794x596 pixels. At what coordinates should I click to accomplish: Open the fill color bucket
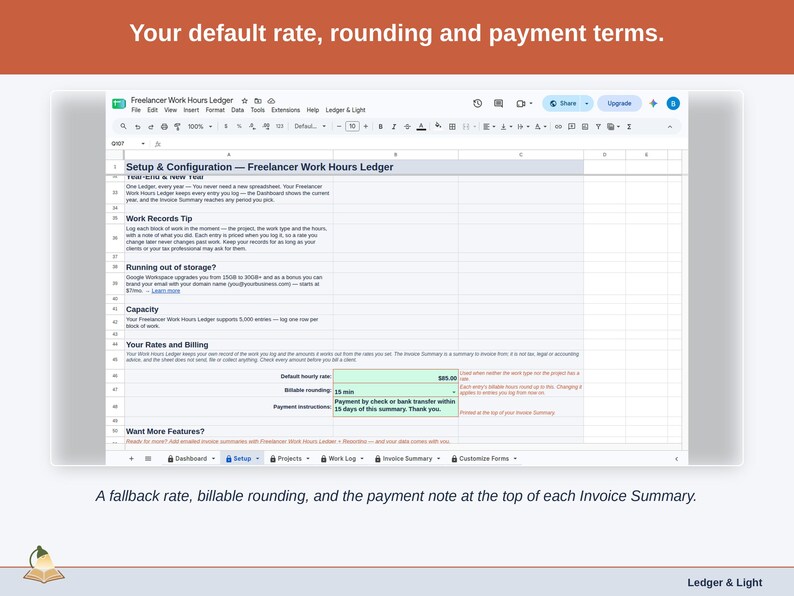point(438,126)
